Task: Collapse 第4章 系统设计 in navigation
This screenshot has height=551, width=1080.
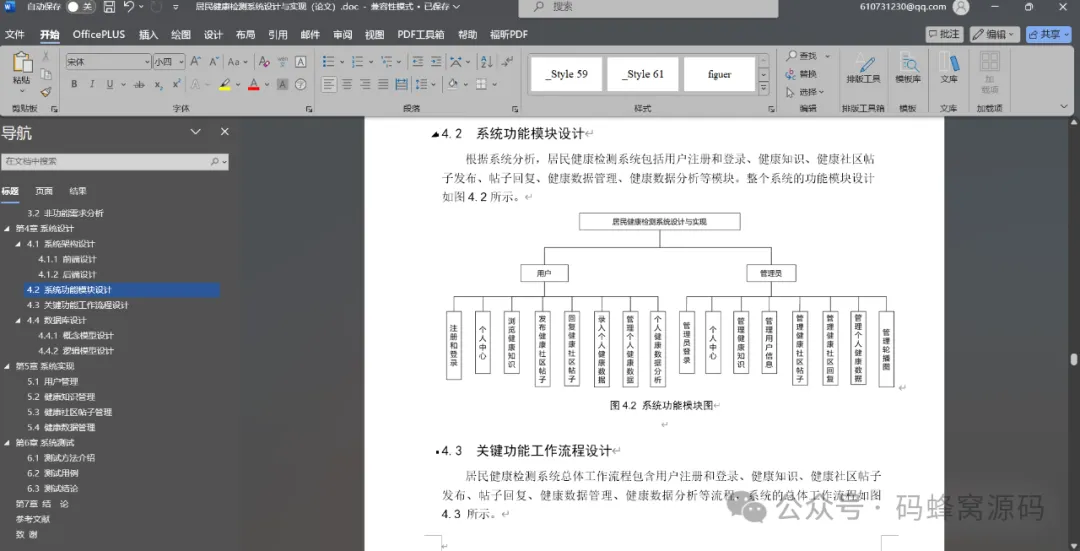Action: pos(8,229)
